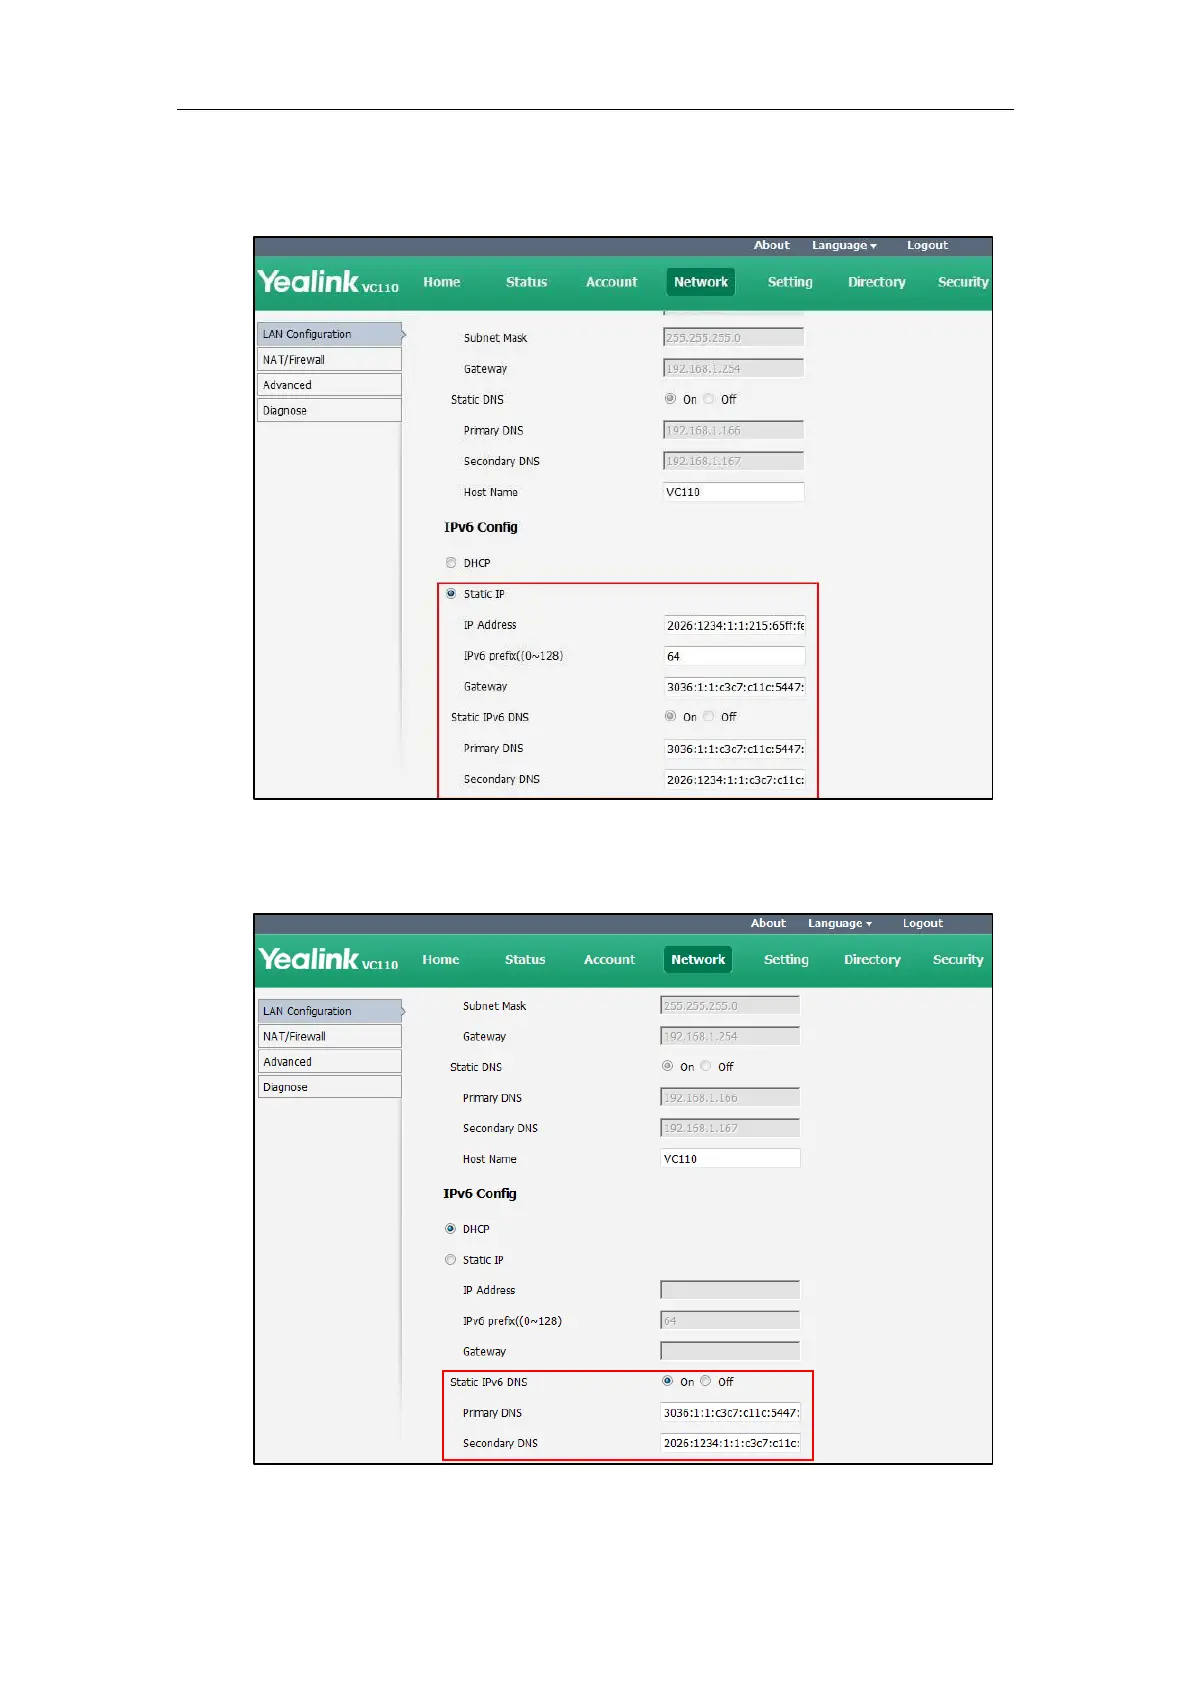Open Security tab in lower screenshot

958,959
